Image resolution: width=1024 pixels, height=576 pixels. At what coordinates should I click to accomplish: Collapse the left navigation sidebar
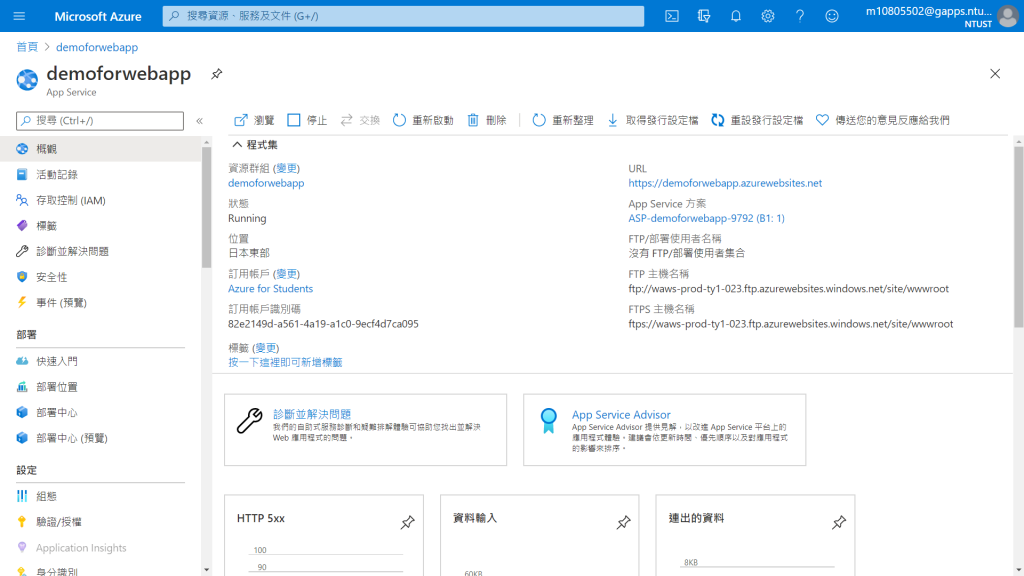tap(199, 121)
